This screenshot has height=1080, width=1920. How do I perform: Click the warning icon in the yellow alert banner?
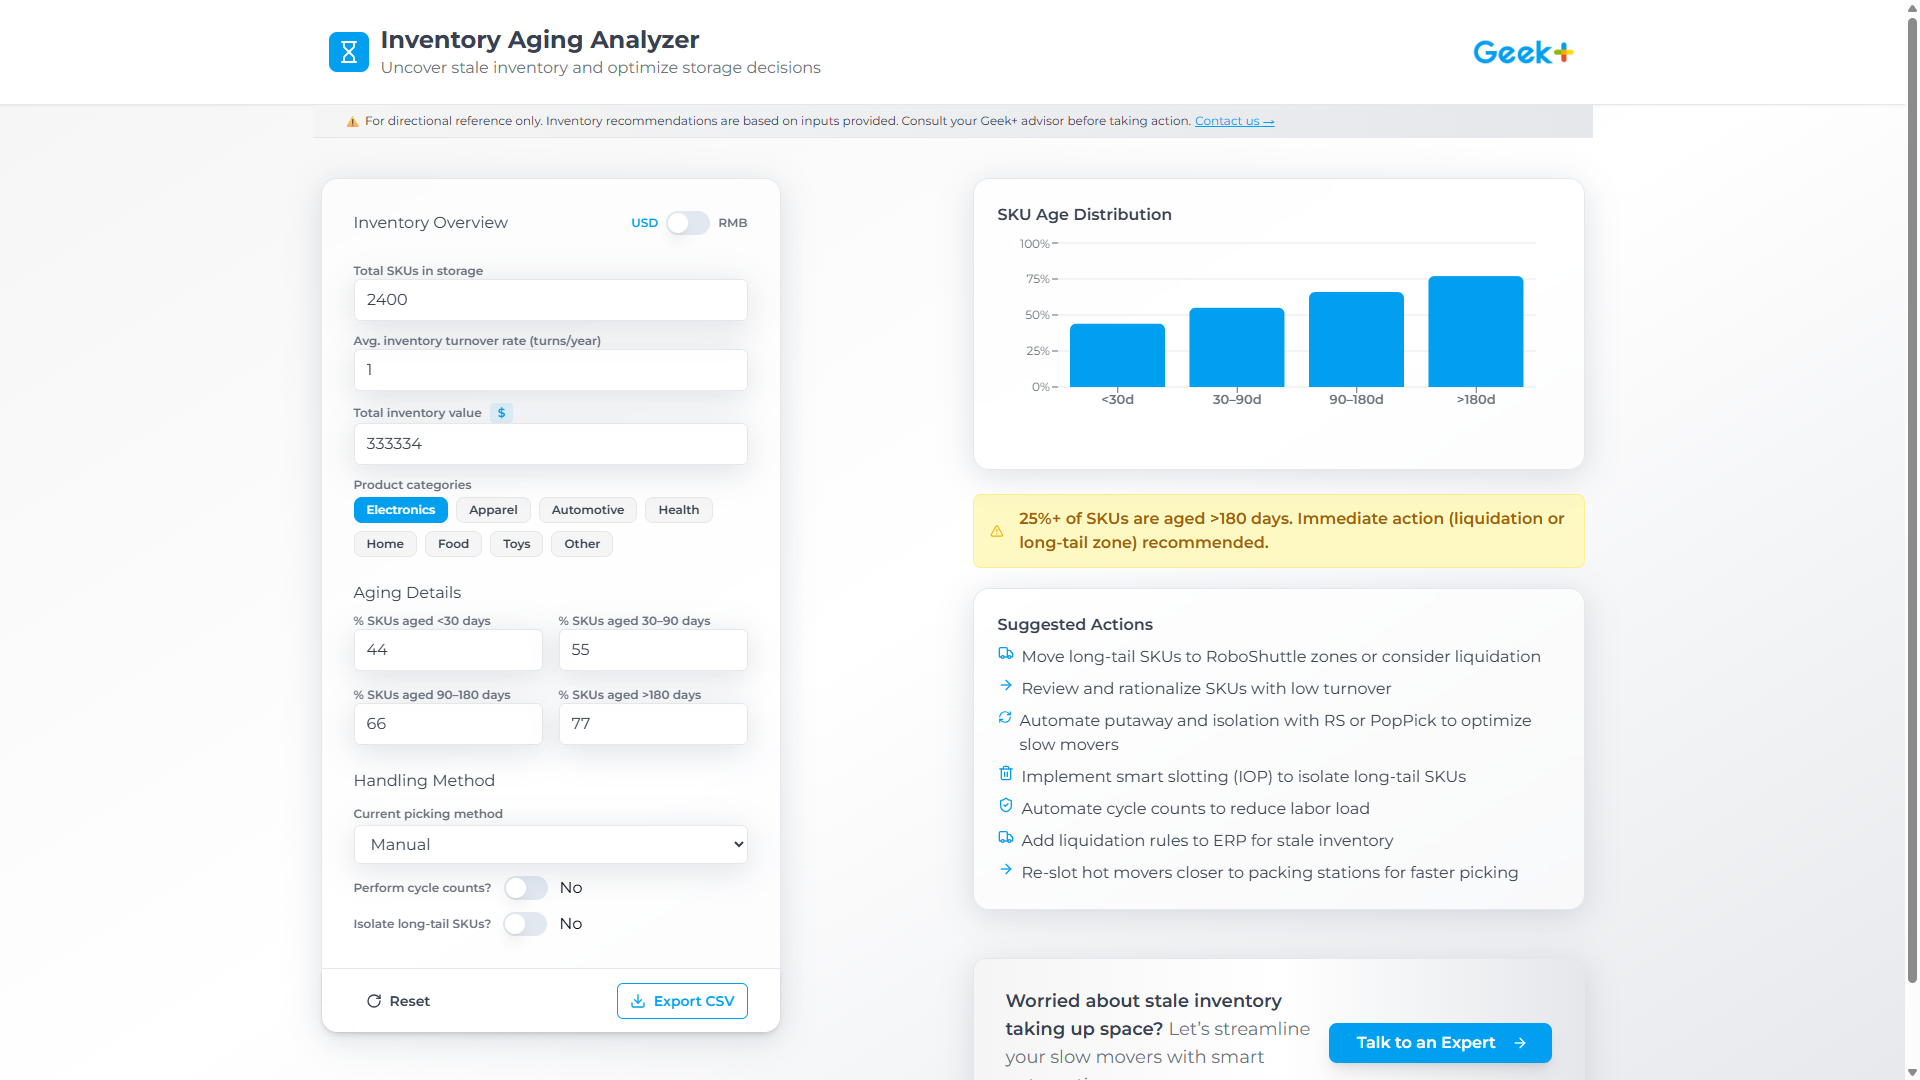coord(997,531)
